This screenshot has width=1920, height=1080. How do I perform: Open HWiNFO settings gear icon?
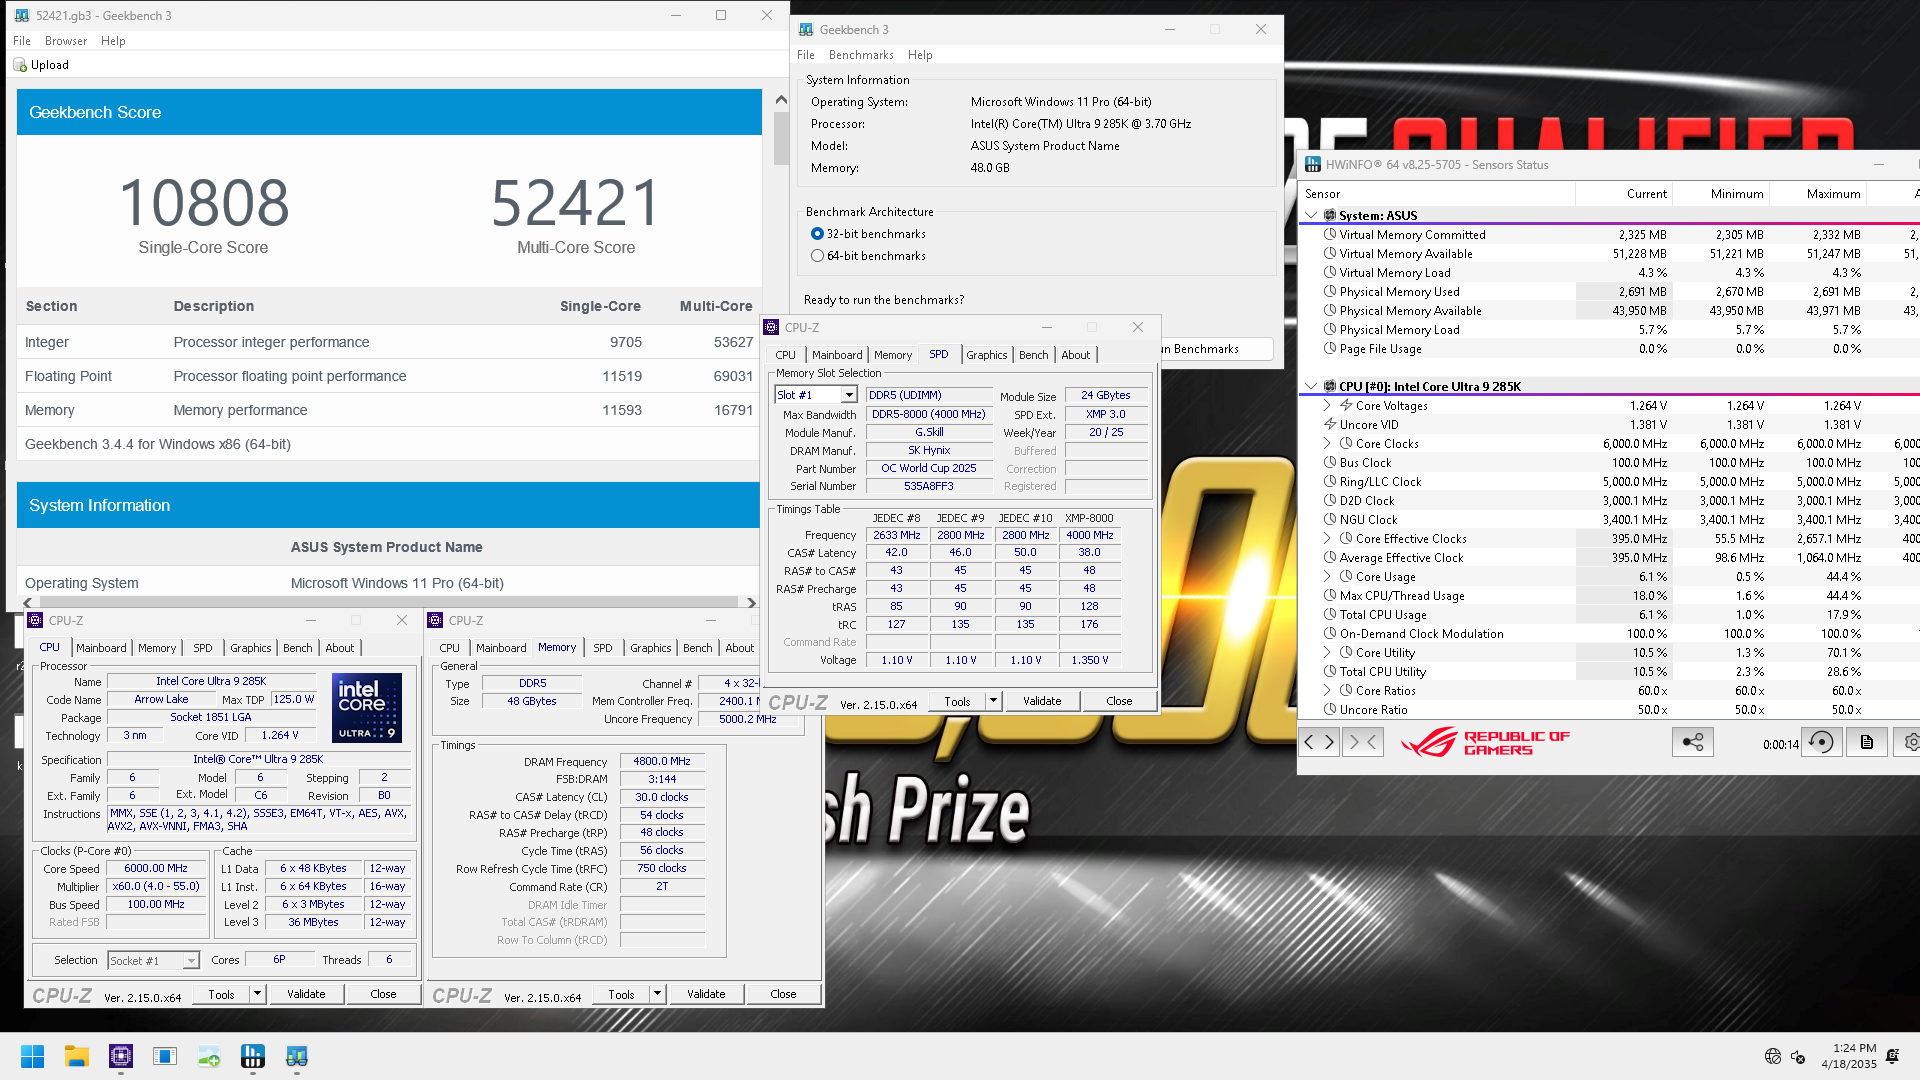point(1910,742)
